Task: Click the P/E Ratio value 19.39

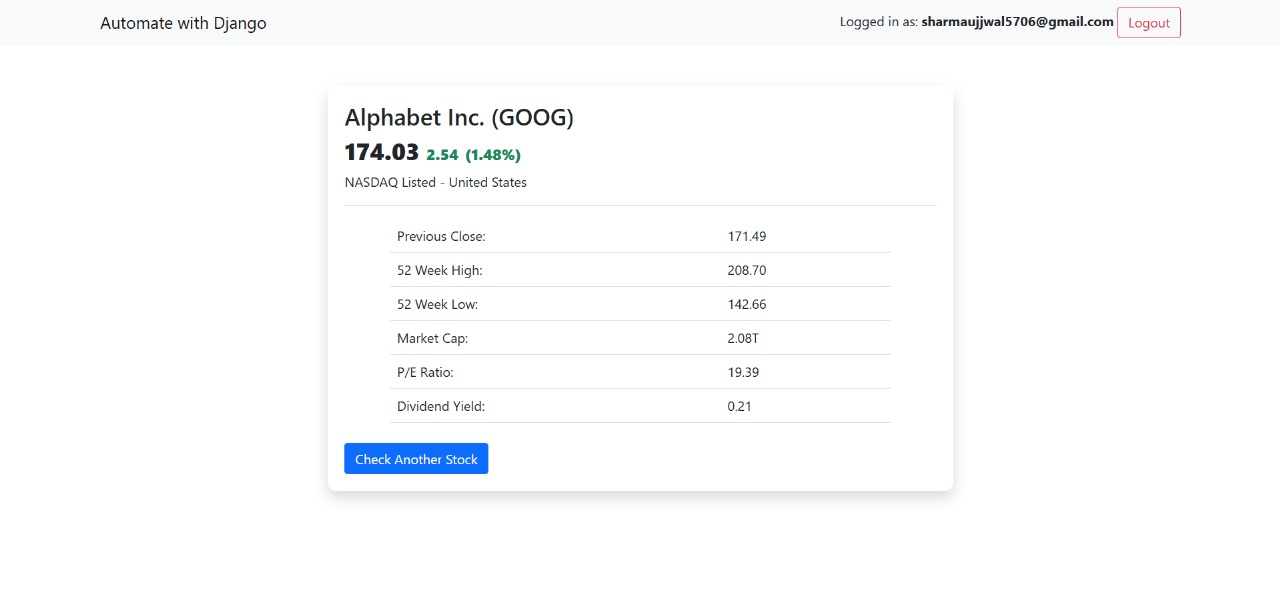Action: pos(743,373)
